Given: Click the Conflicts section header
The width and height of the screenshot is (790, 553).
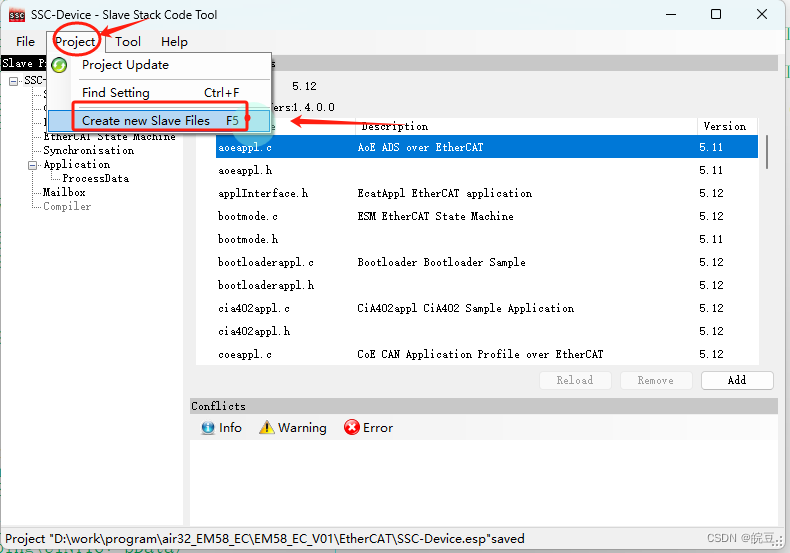Looking at the screenshot, I should point(484,406).
